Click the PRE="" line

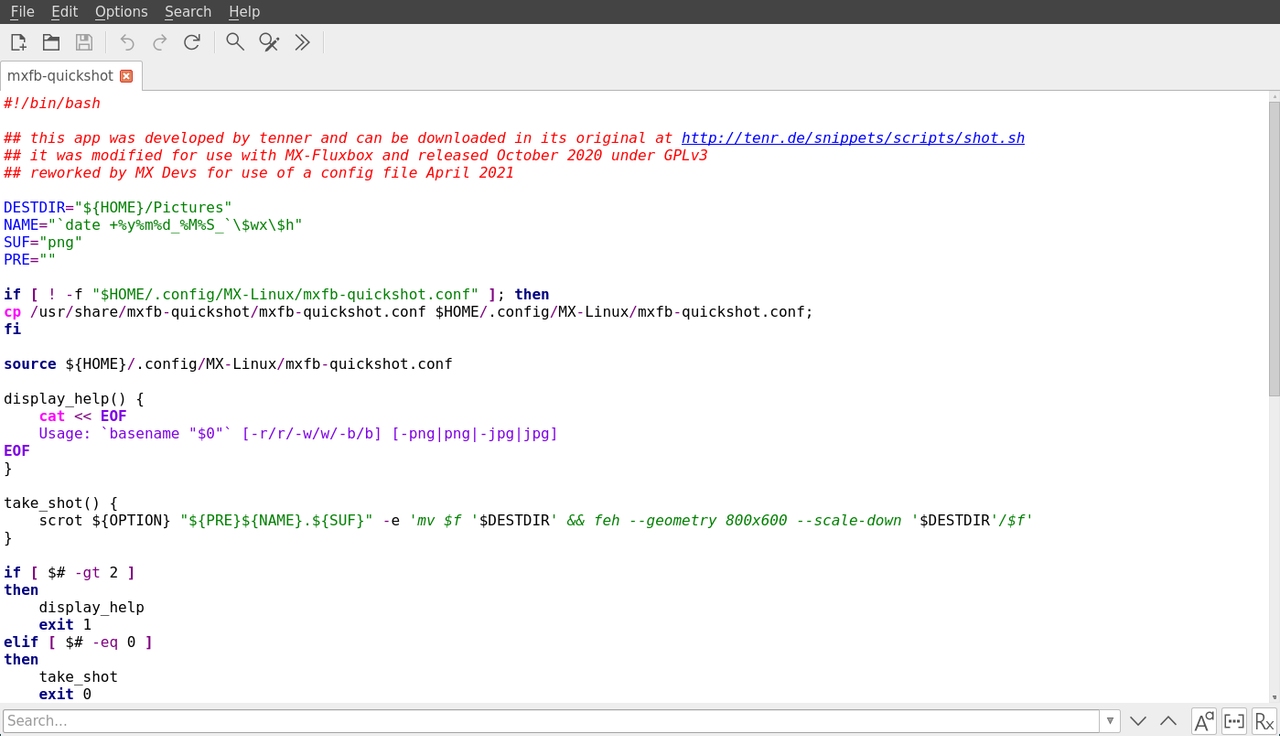coord(30,259)
